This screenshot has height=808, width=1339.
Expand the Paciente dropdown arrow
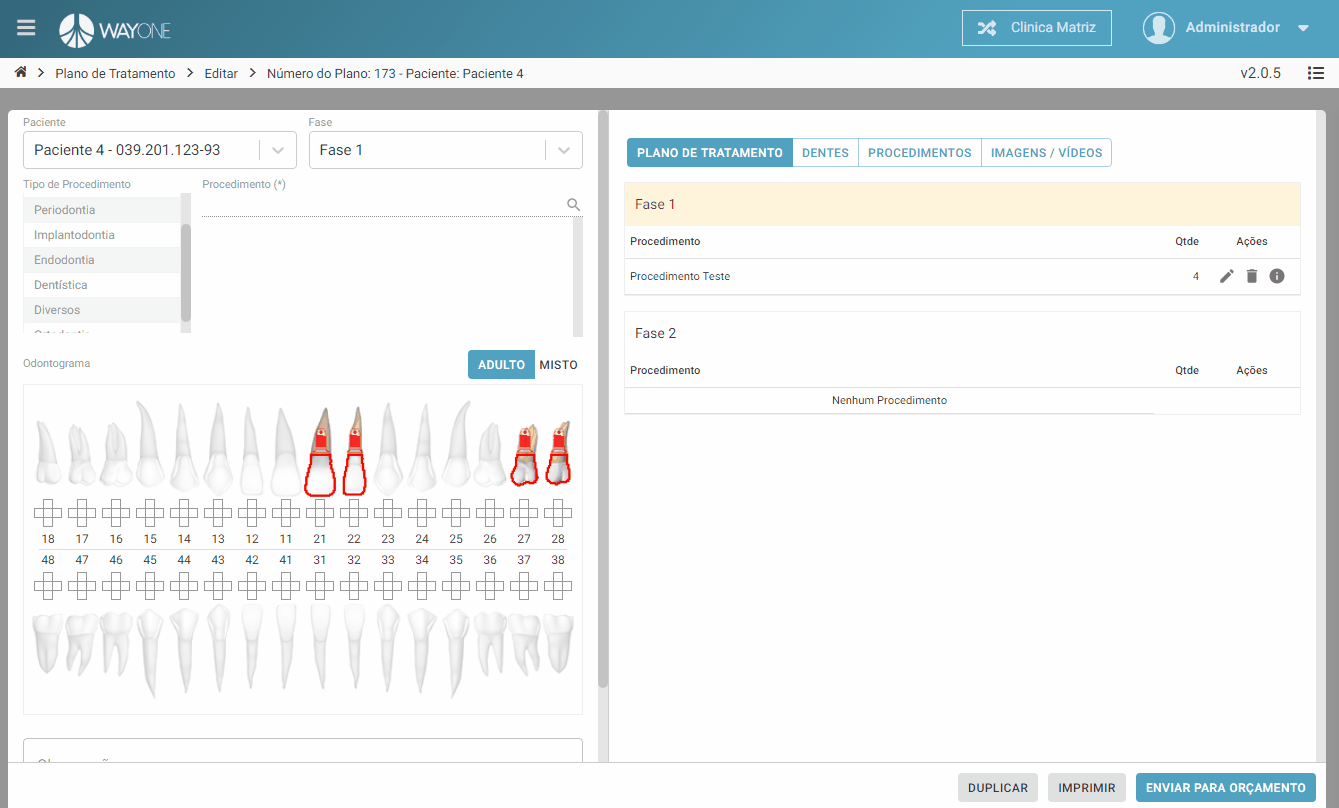[278, 150]
